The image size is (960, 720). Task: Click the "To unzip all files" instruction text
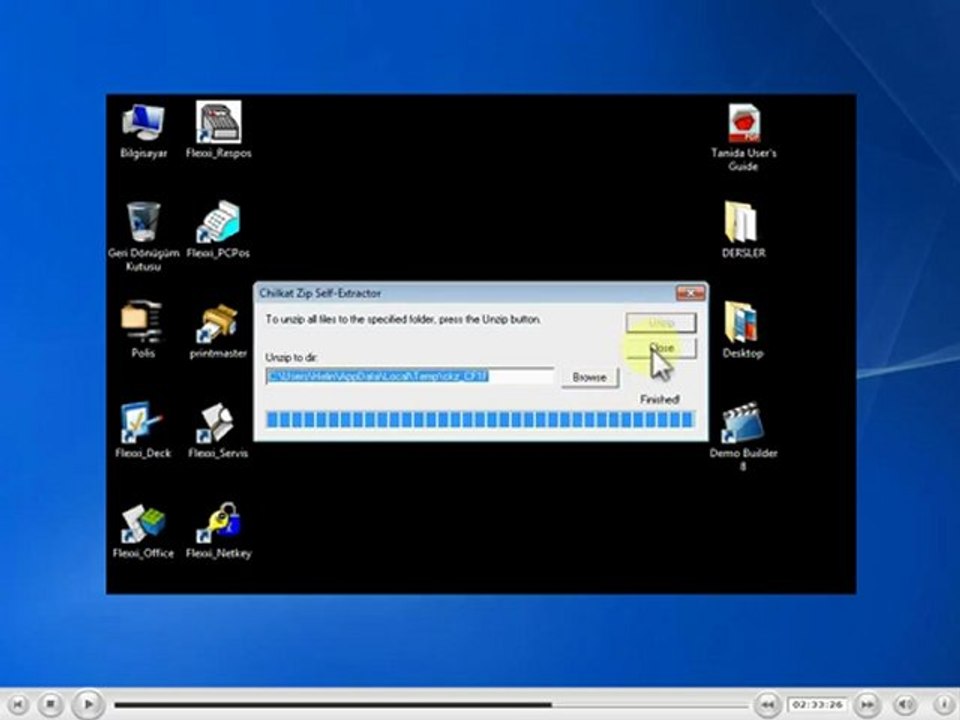click(403, 320)
